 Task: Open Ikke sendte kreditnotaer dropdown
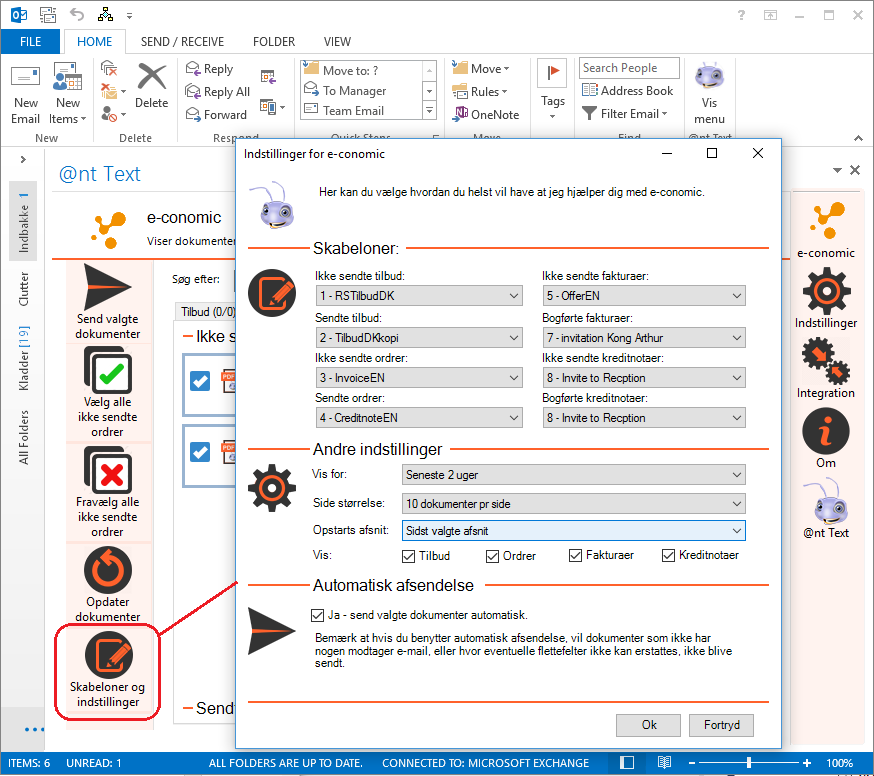click(x=644, y=377)
